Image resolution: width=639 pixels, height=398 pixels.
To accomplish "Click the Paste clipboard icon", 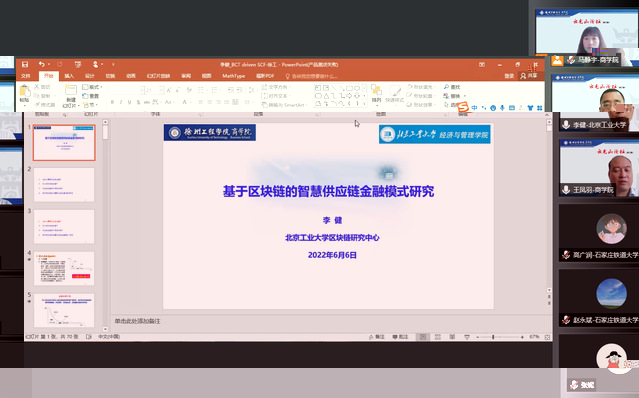I will (x=24, y=90).
